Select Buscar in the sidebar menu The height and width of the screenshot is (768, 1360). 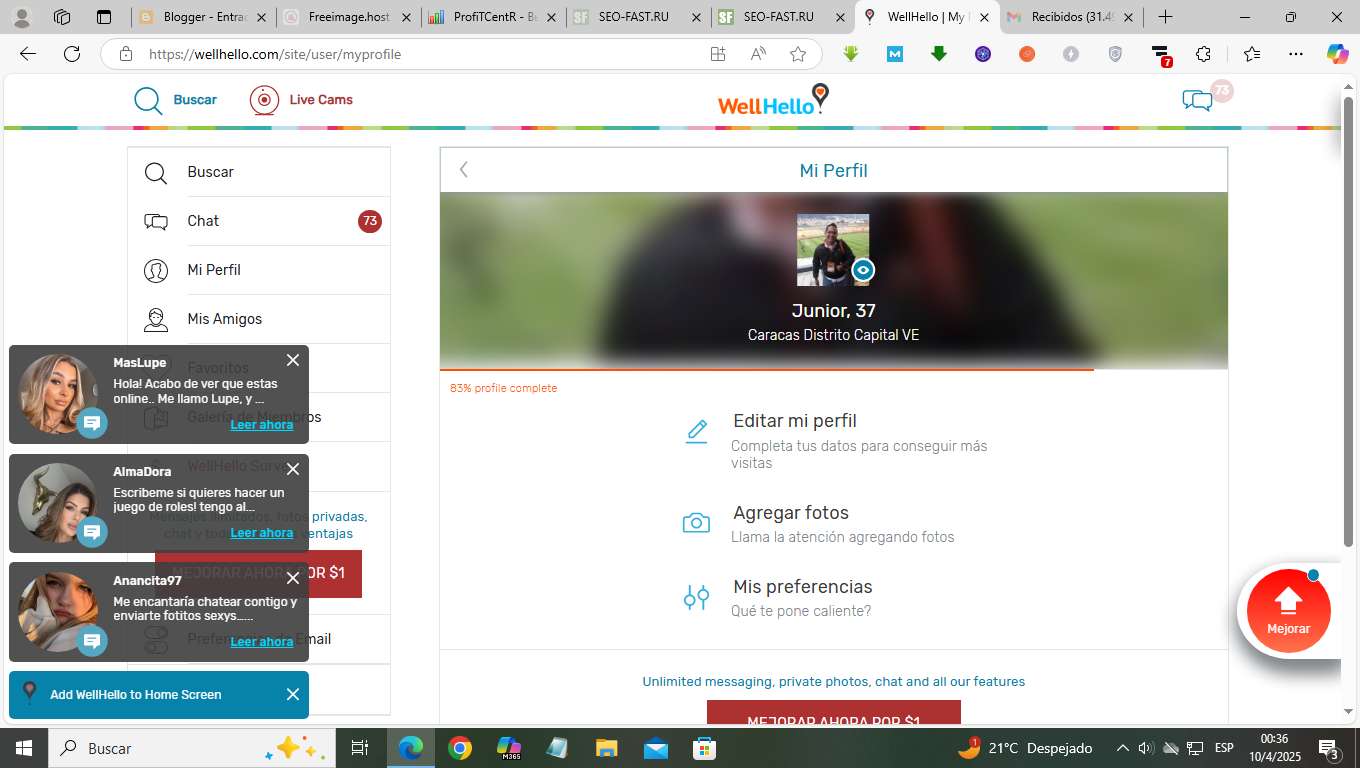pos(259,172)
